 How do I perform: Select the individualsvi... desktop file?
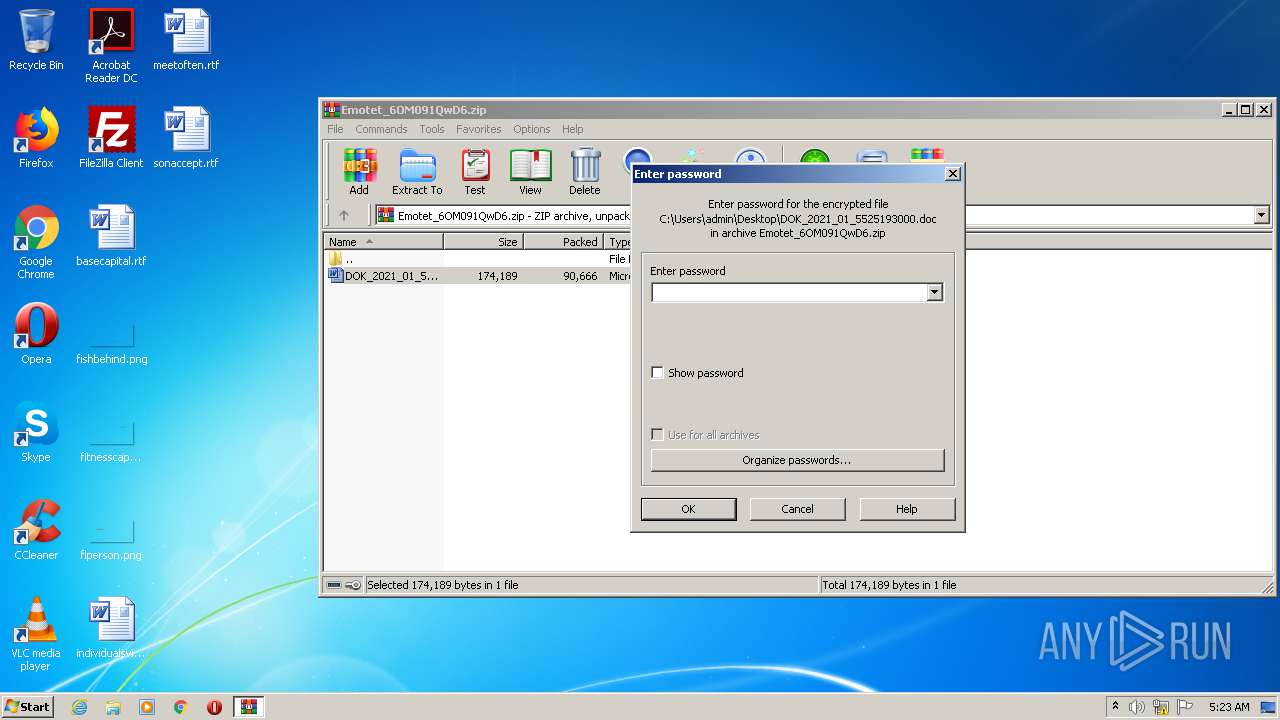point(111,628)
